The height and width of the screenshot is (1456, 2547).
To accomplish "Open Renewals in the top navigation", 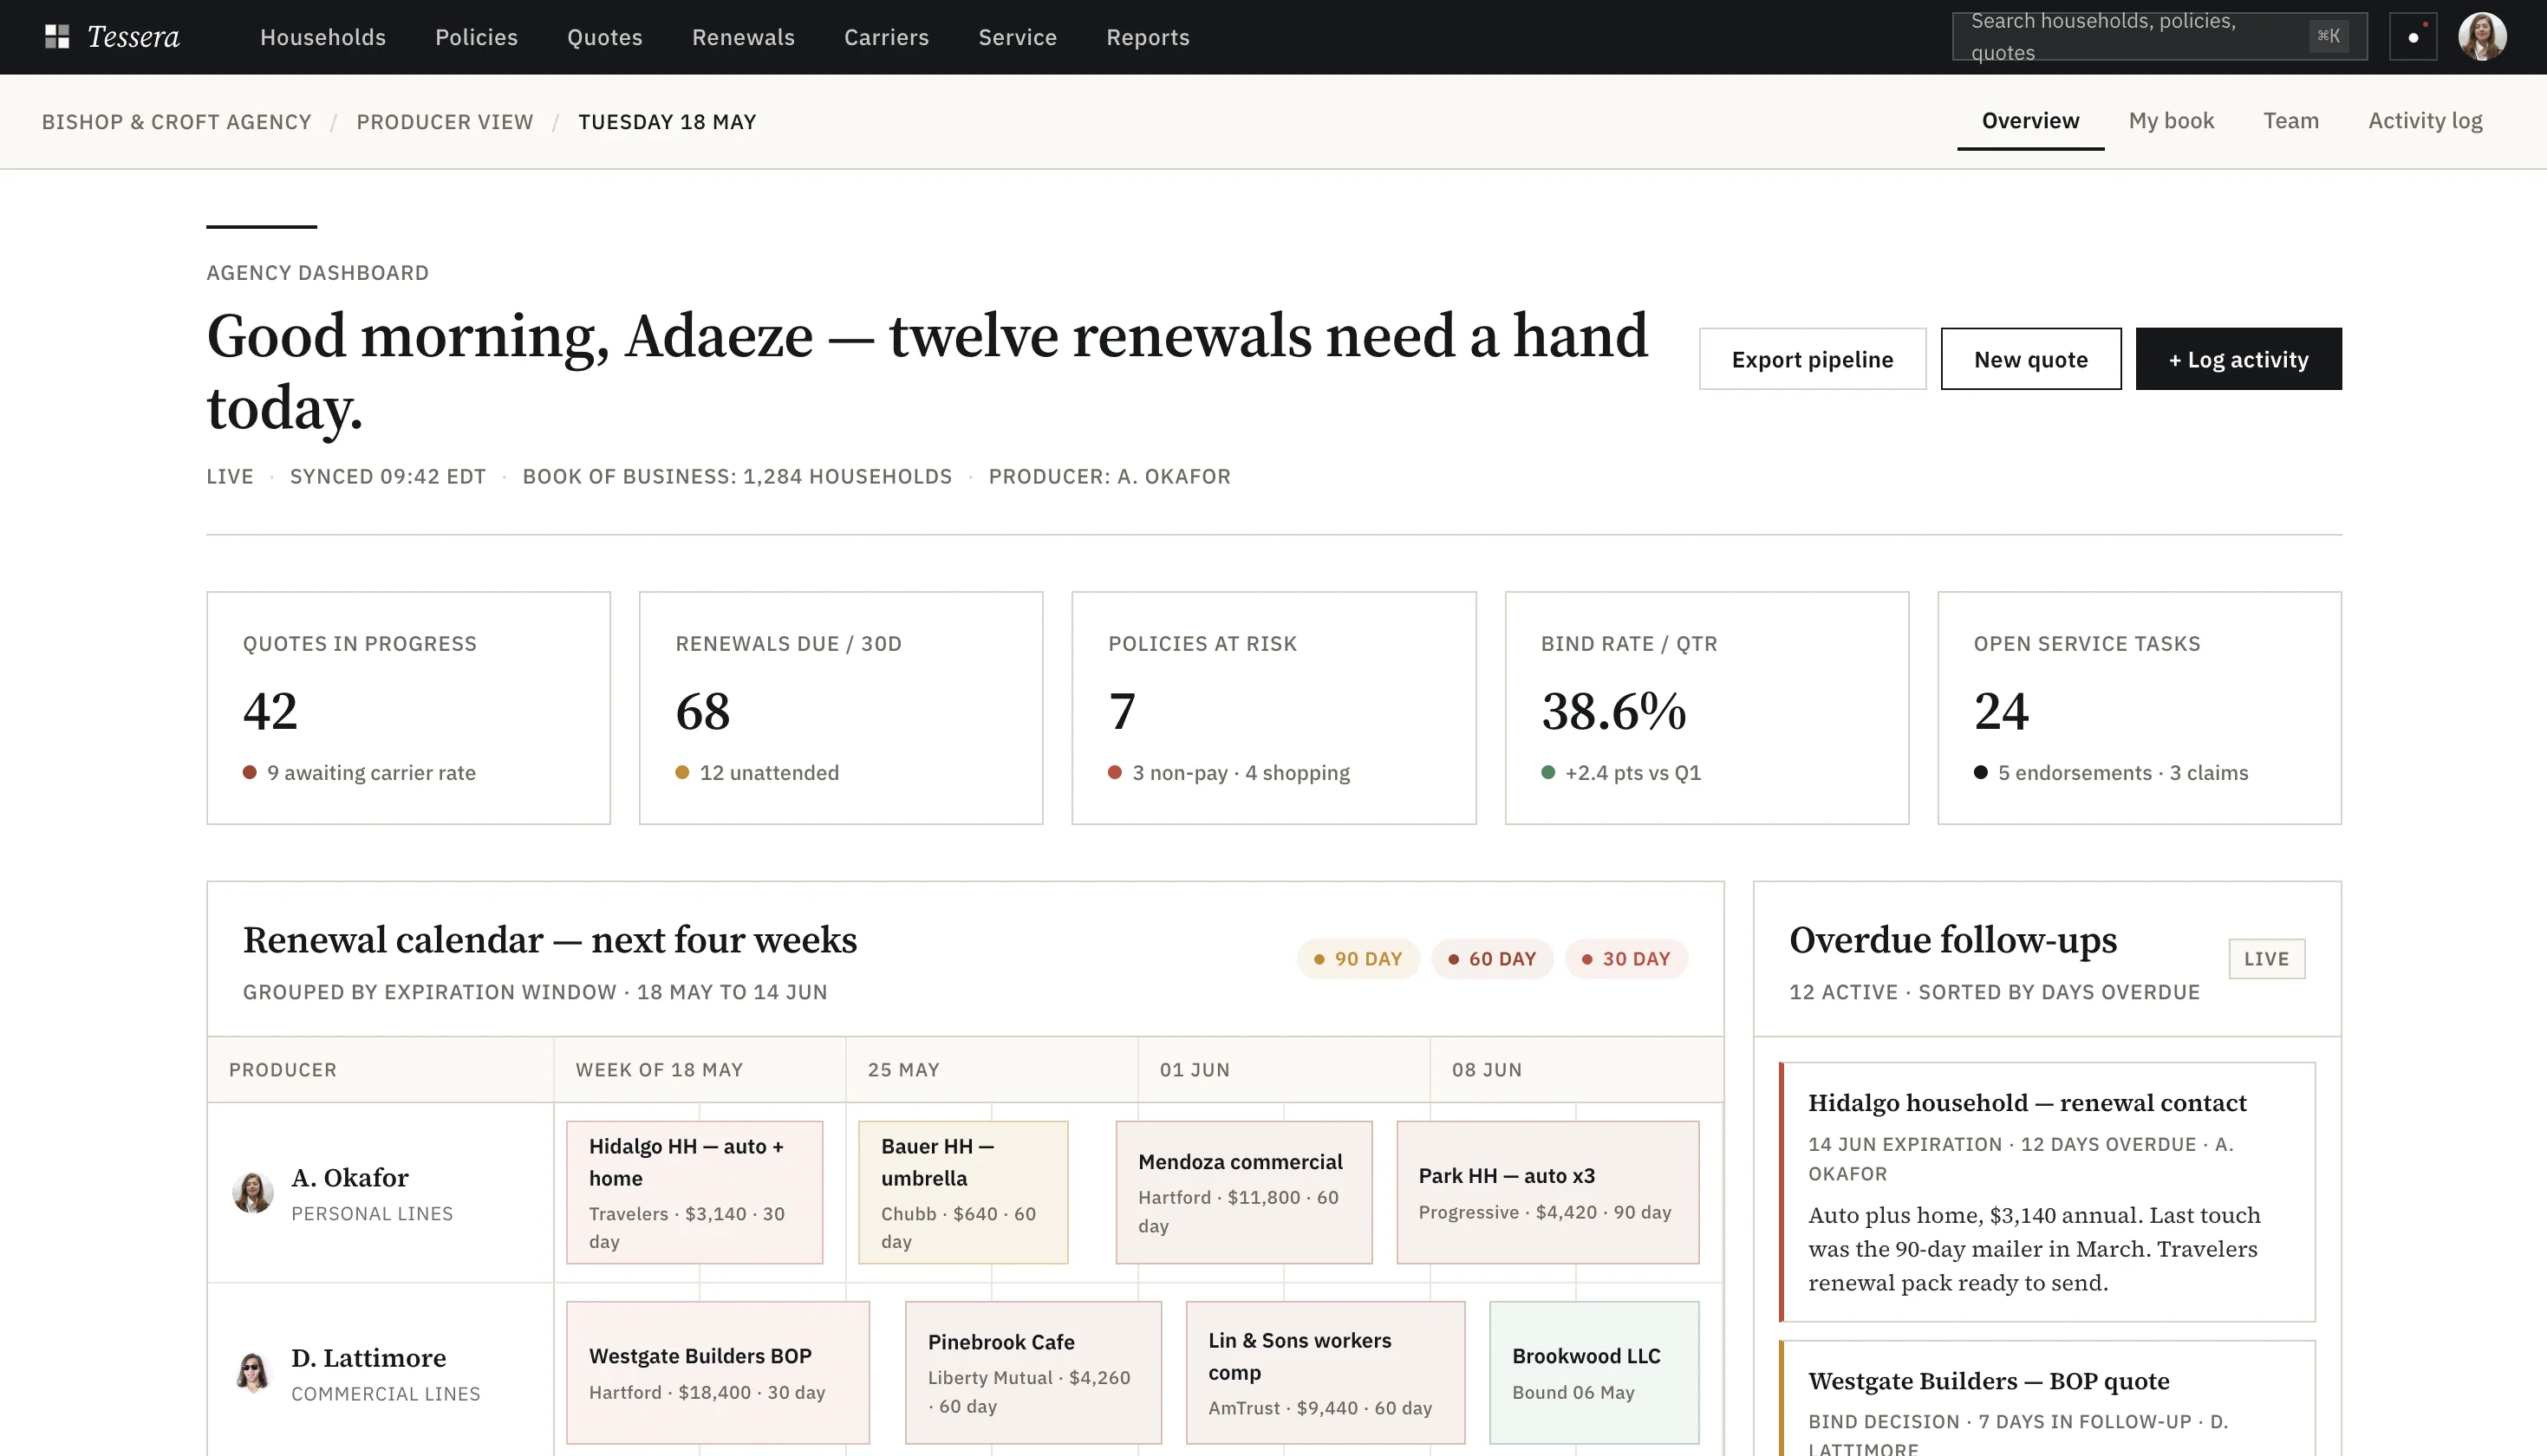I will (743, 37).
